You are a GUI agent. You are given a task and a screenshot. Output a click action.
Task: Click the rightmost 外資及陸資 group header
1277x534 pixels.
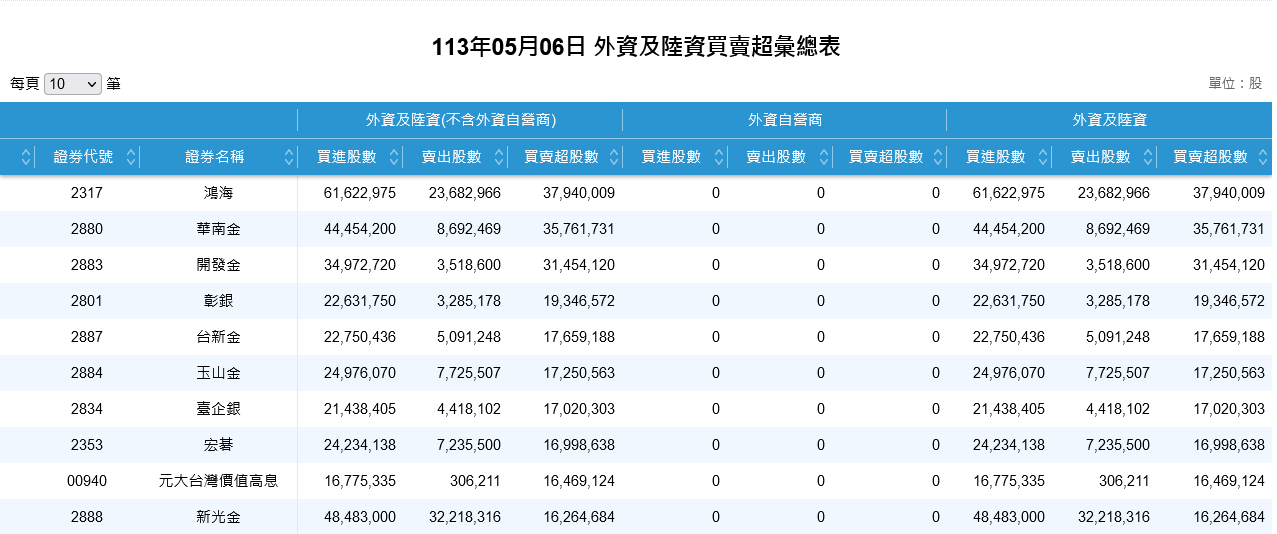[x=1109, y=120]
